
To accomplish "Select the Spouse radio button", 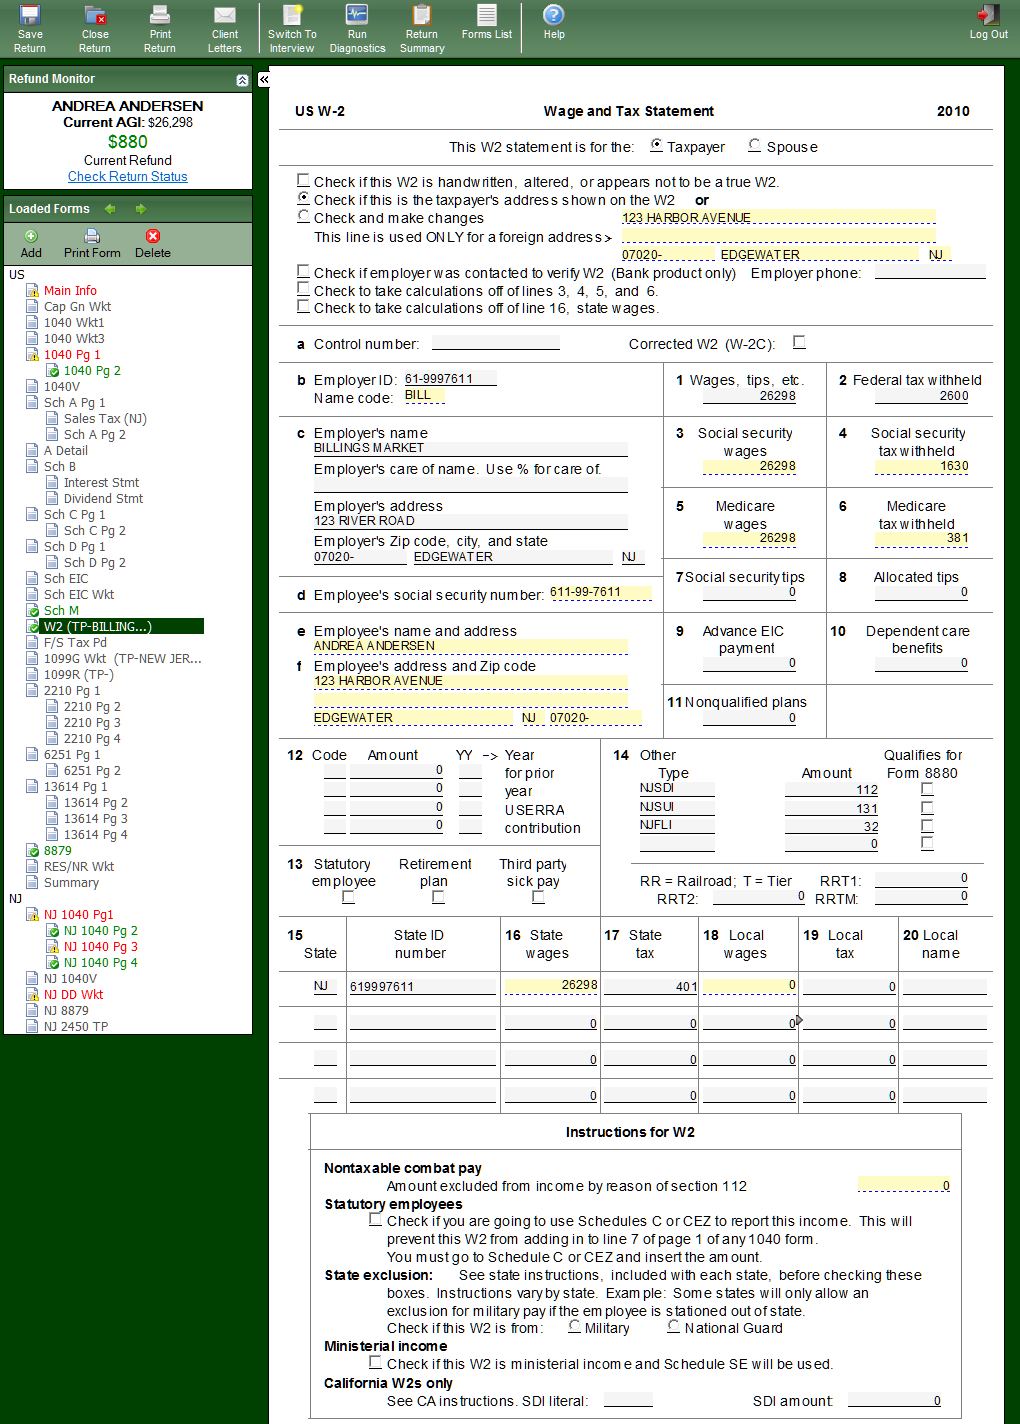I will tap(755, 146).
